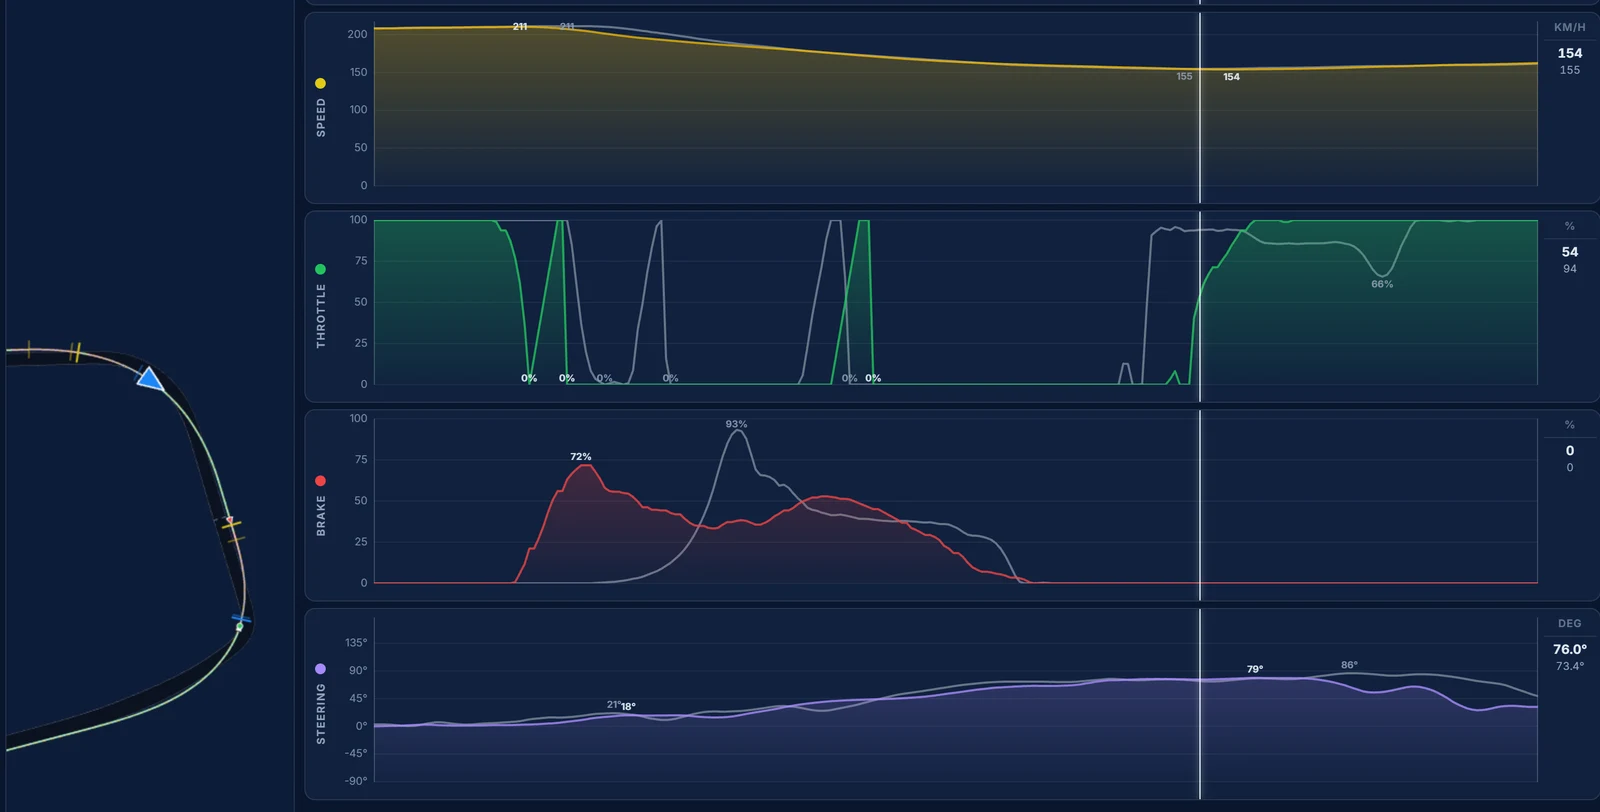Click the 79° steering peak label
The width and height of the screenshot is (1600, 812).
(x=1255, y=669)
